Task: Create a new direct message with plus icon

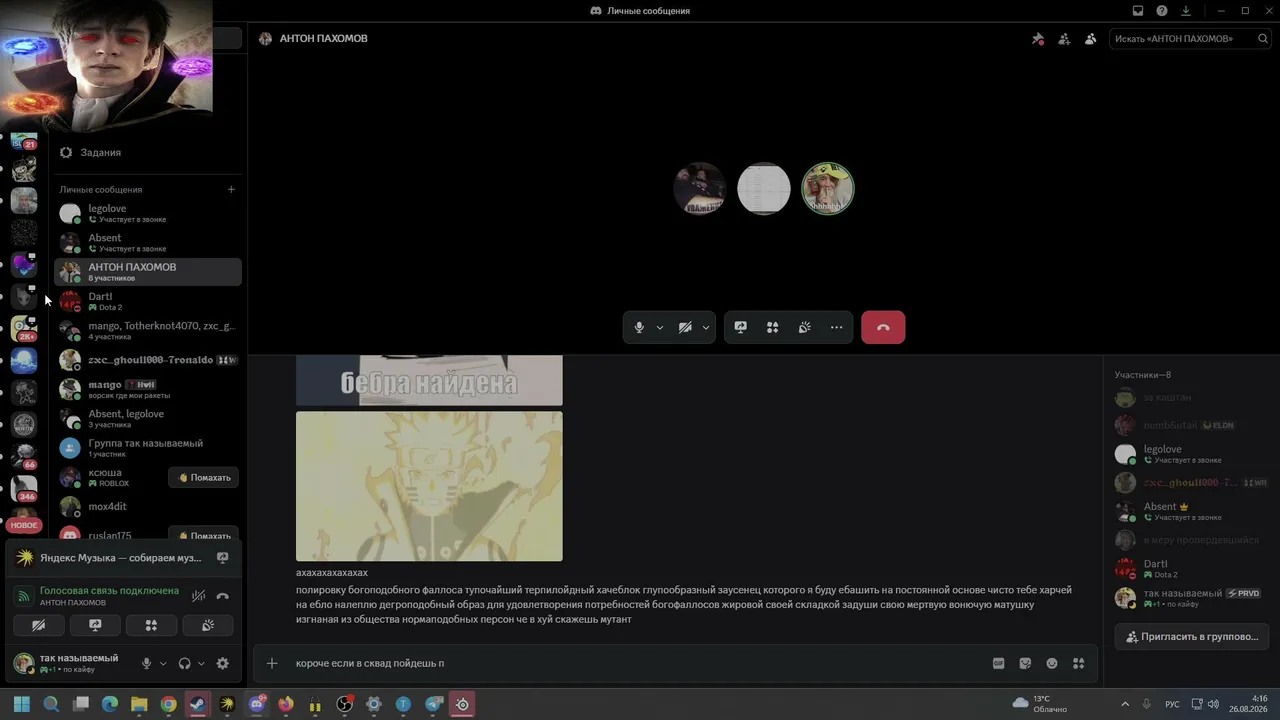Action: click(x=231, y=189)
